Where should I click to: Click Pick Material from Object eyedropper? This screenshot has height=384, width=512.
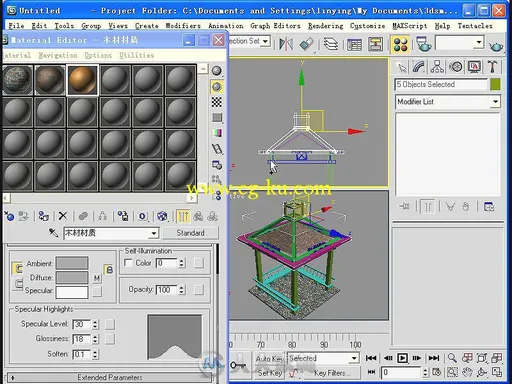(53, 232)
